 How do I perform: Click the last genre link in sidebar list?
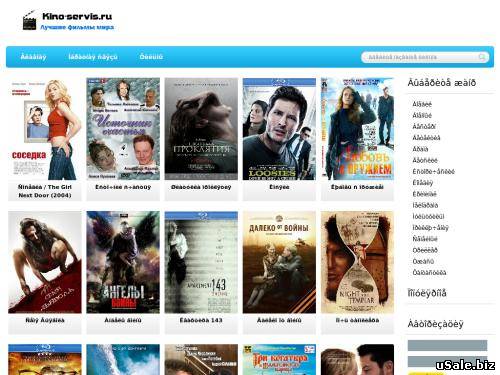pyautogui.click(x=429, y=272)
